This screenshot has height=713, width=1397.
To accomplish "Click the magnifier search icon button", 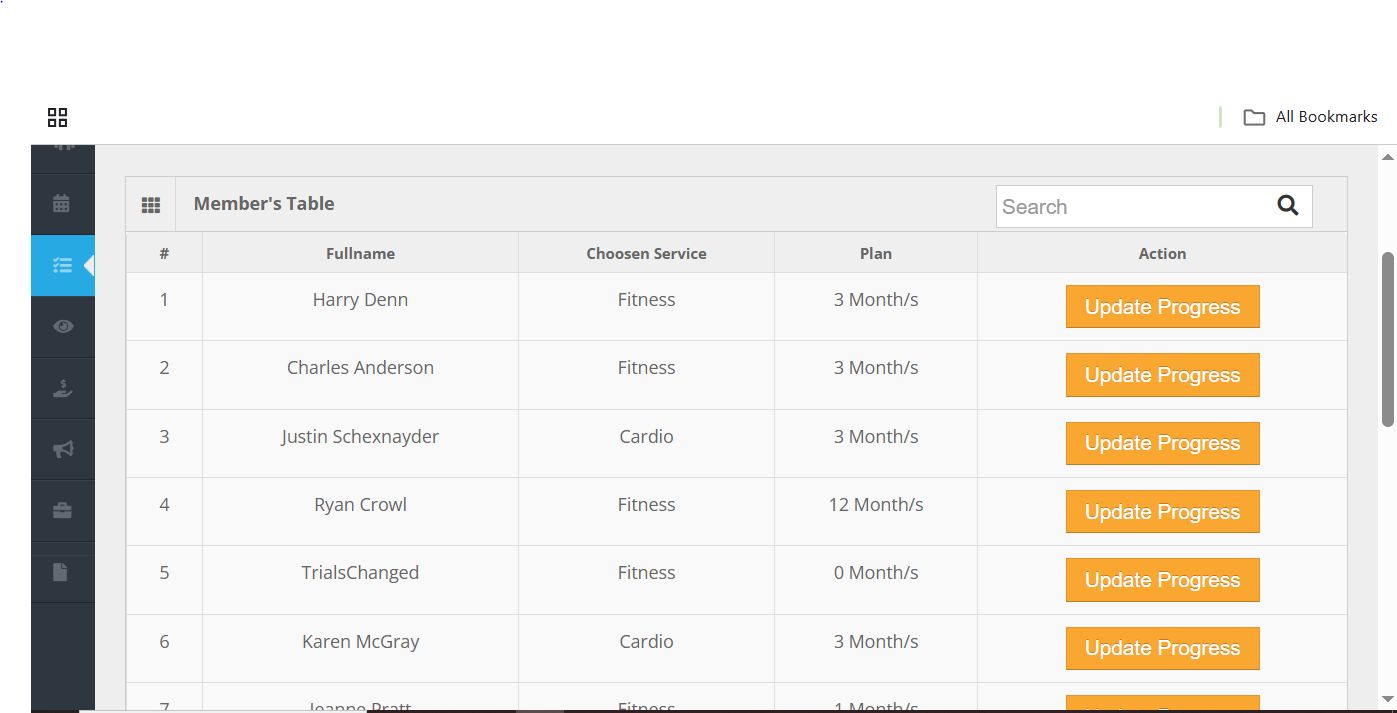I will [1287, 206].
